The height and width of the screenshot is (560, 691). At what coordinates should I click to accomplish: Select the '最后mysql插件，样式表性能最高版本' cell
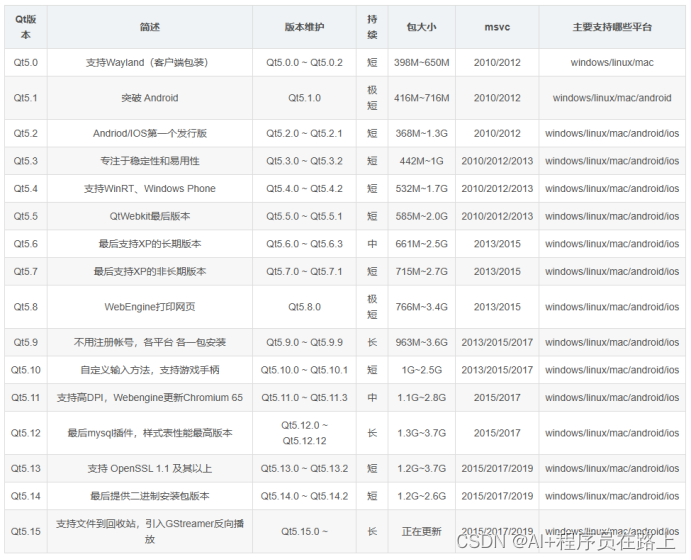(x=150, y=433)
